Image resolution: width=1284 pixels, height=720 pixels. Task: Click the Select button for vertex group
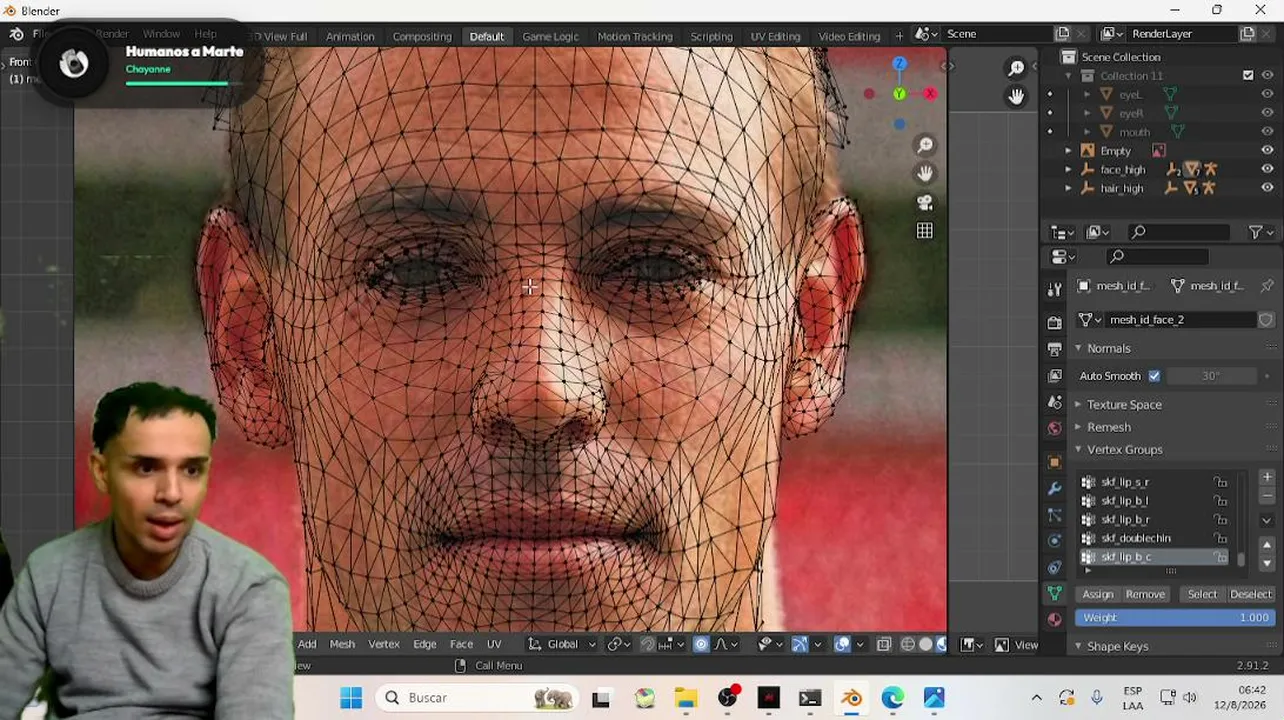coord(1202,595)
